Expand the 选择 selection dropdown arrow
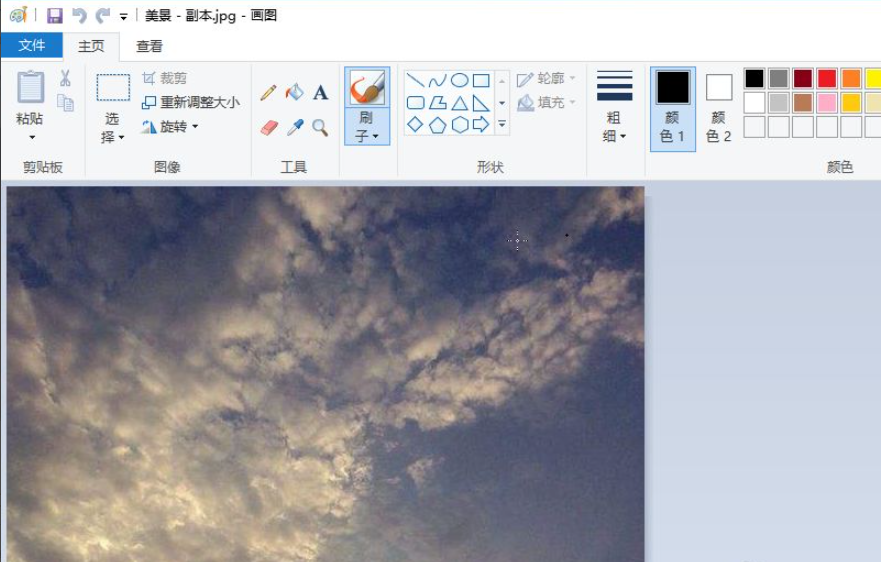This screenshot has width=881, height=562. point(112,136)
